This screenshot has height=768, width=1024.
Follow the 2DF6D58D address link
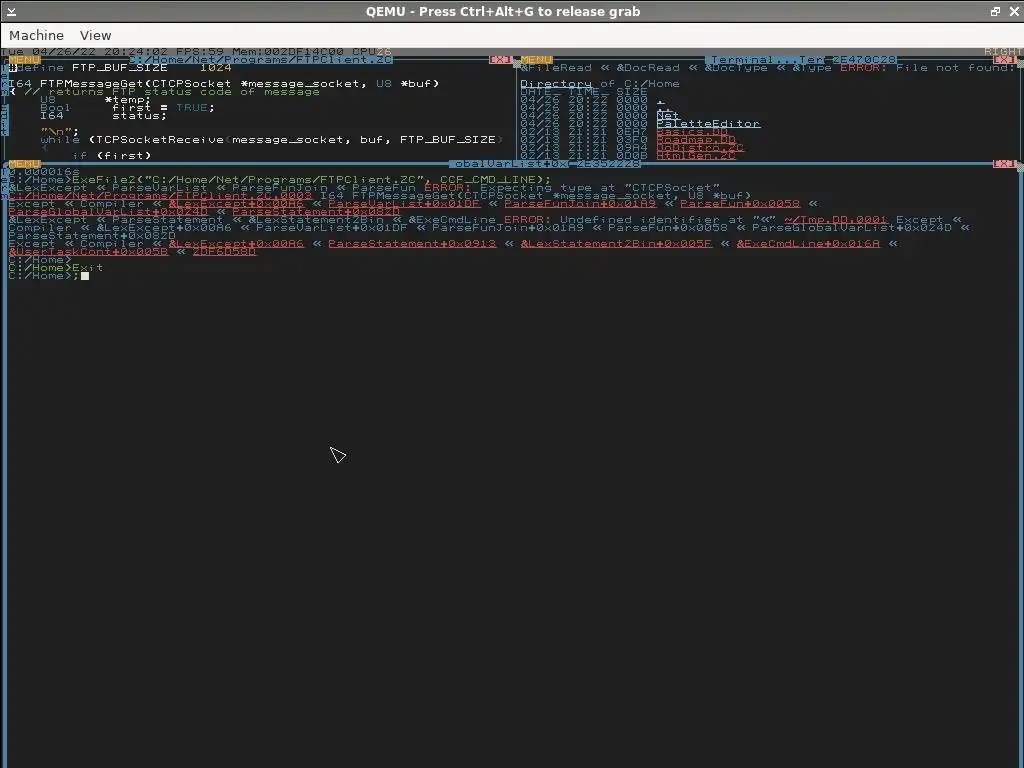coord(224,251)
